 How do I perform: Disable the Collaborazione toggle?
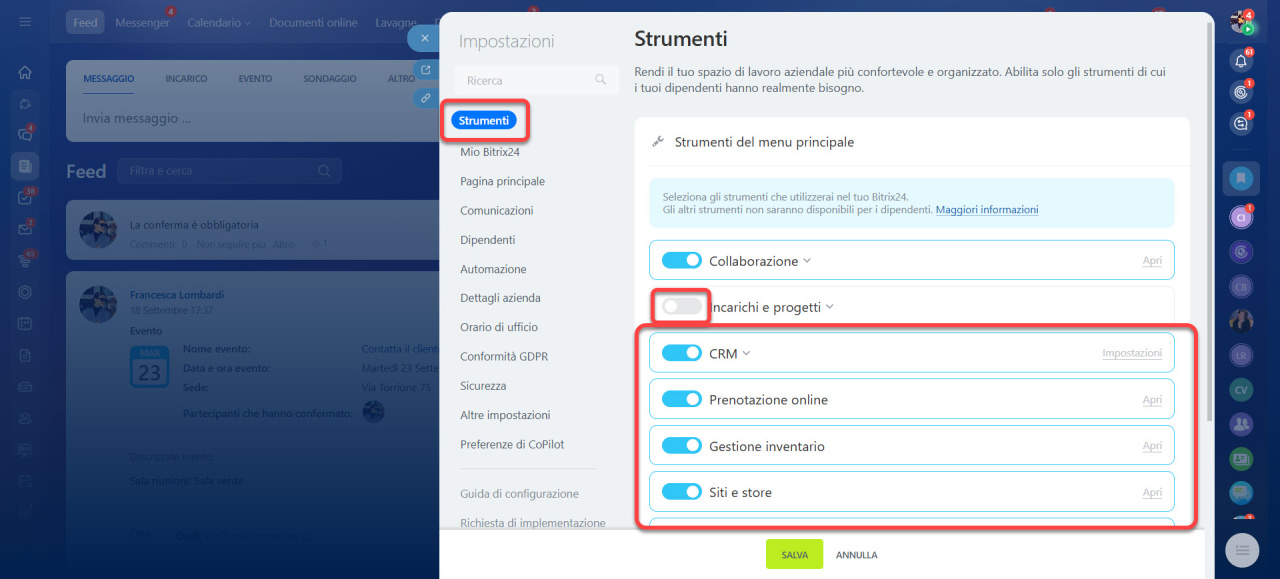click(682, 260)
